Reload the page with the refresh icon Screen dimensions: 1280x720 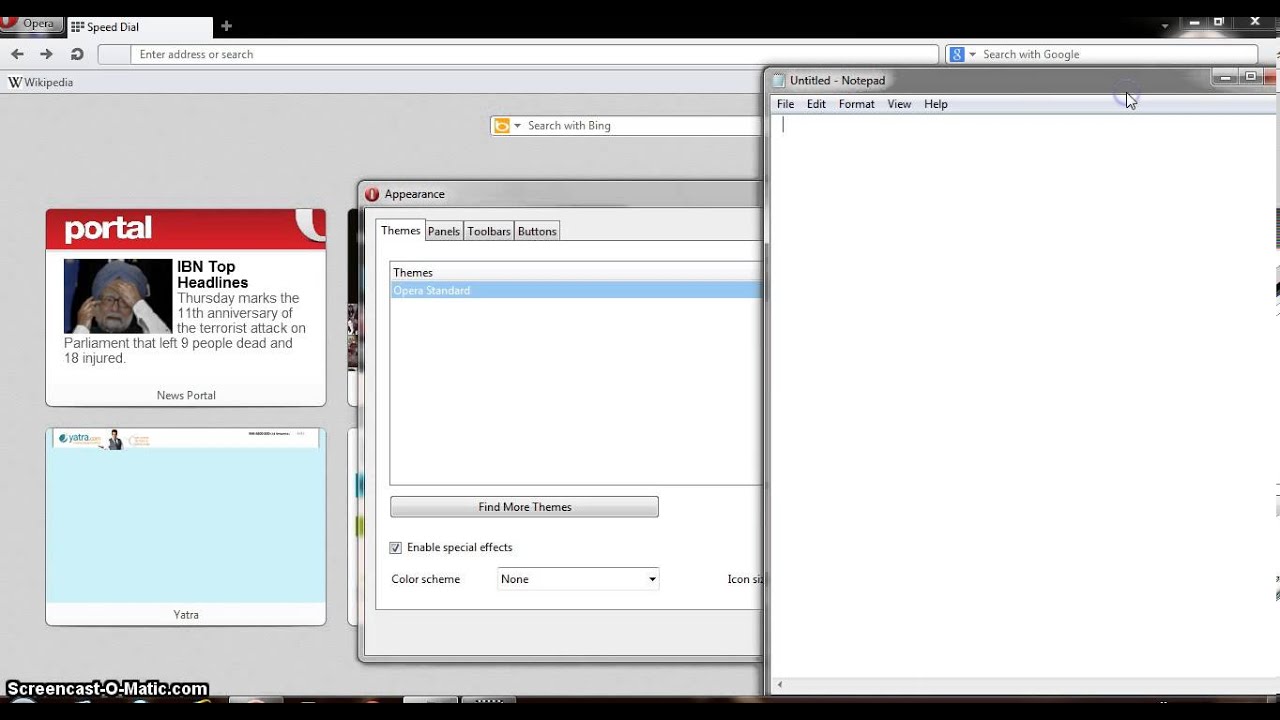(x=77, y=54)
